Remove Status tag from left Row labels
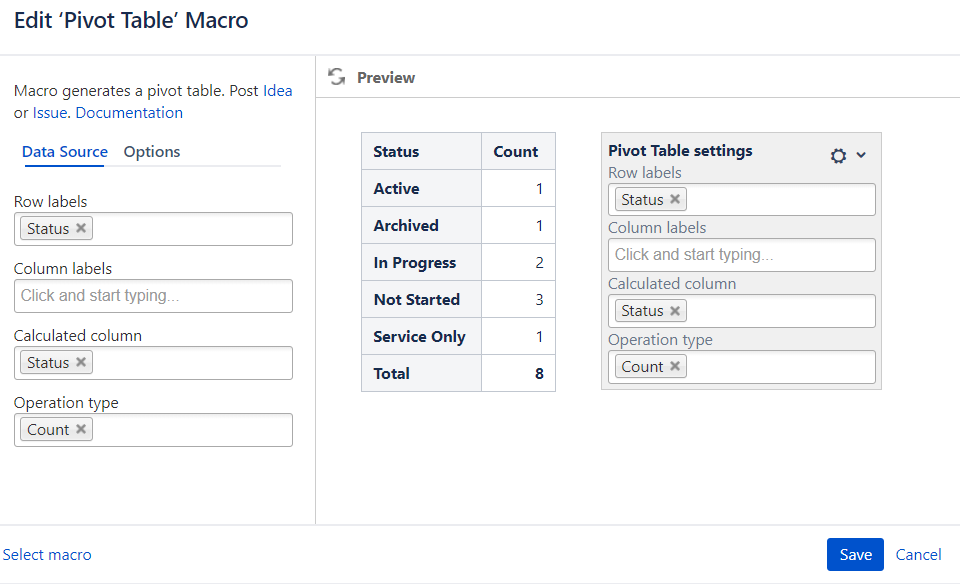 pos(81,228)
